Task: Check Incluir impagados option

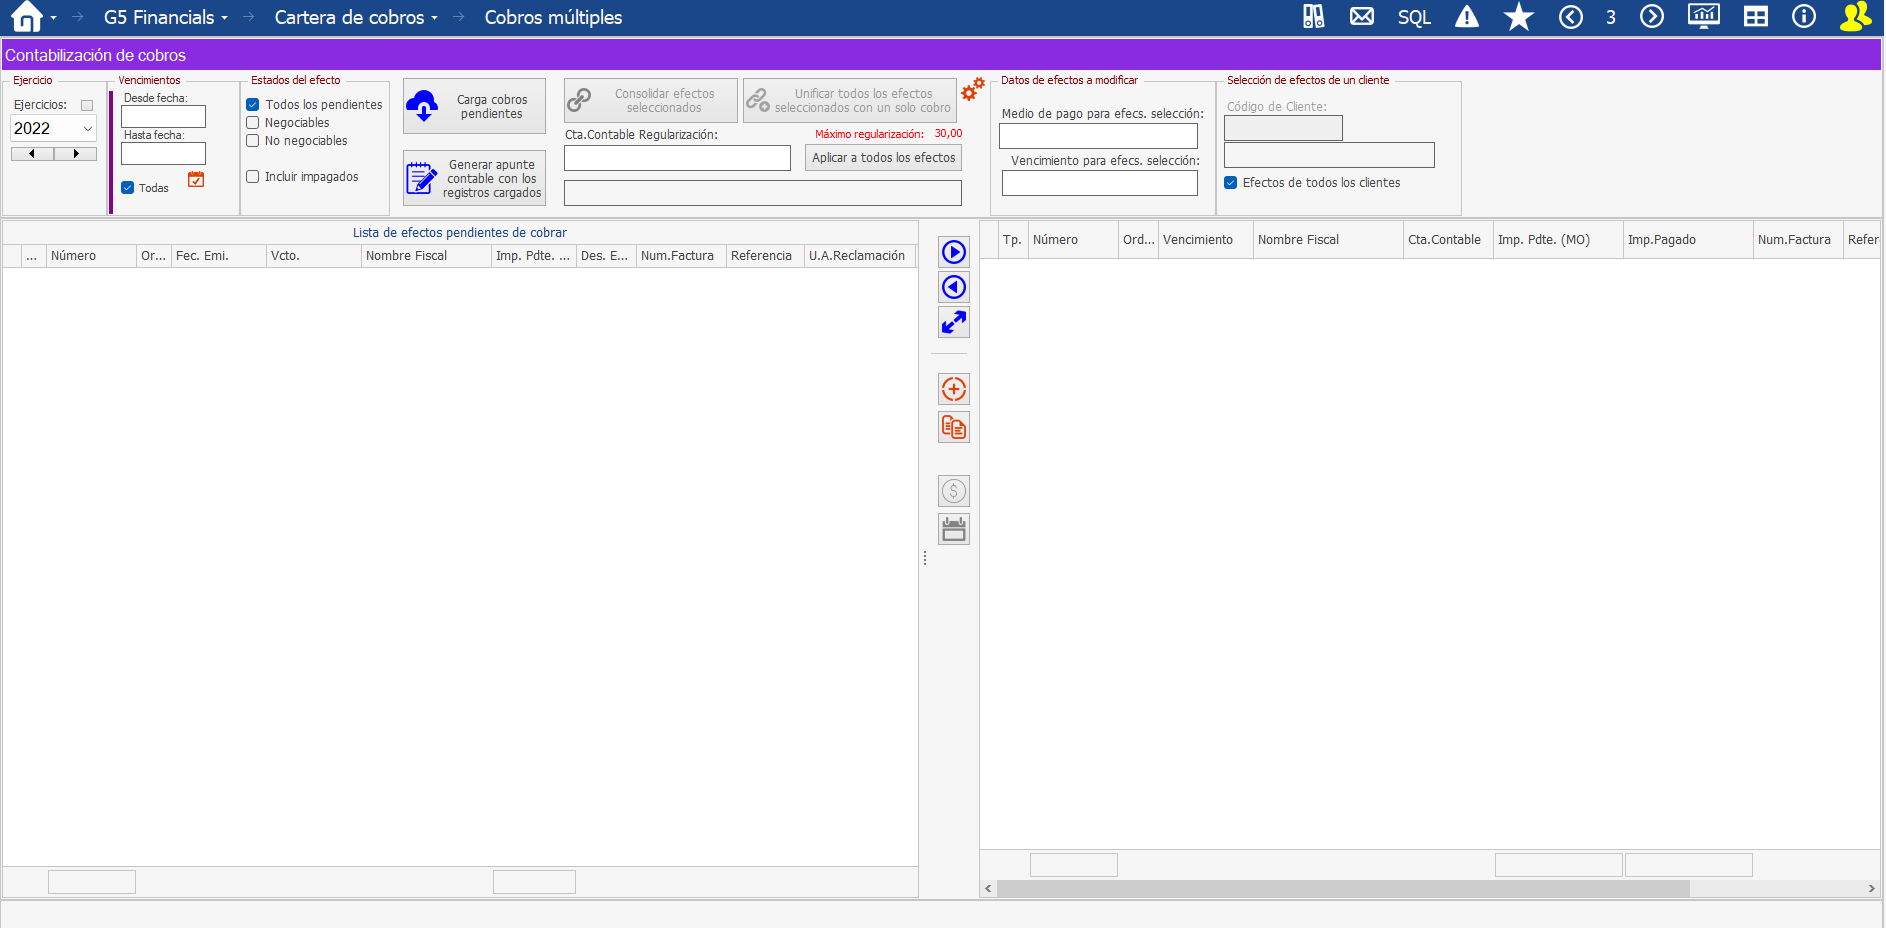Action: [x=253, y=177]
